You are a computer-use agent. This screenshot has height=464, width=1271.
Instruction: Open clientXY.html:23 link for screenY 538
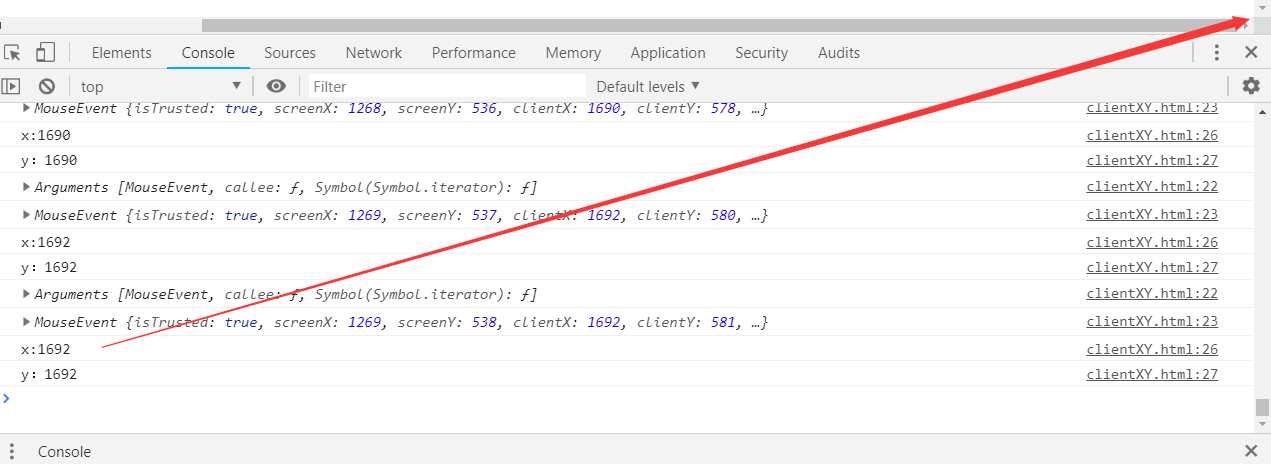pos(1152,322)
